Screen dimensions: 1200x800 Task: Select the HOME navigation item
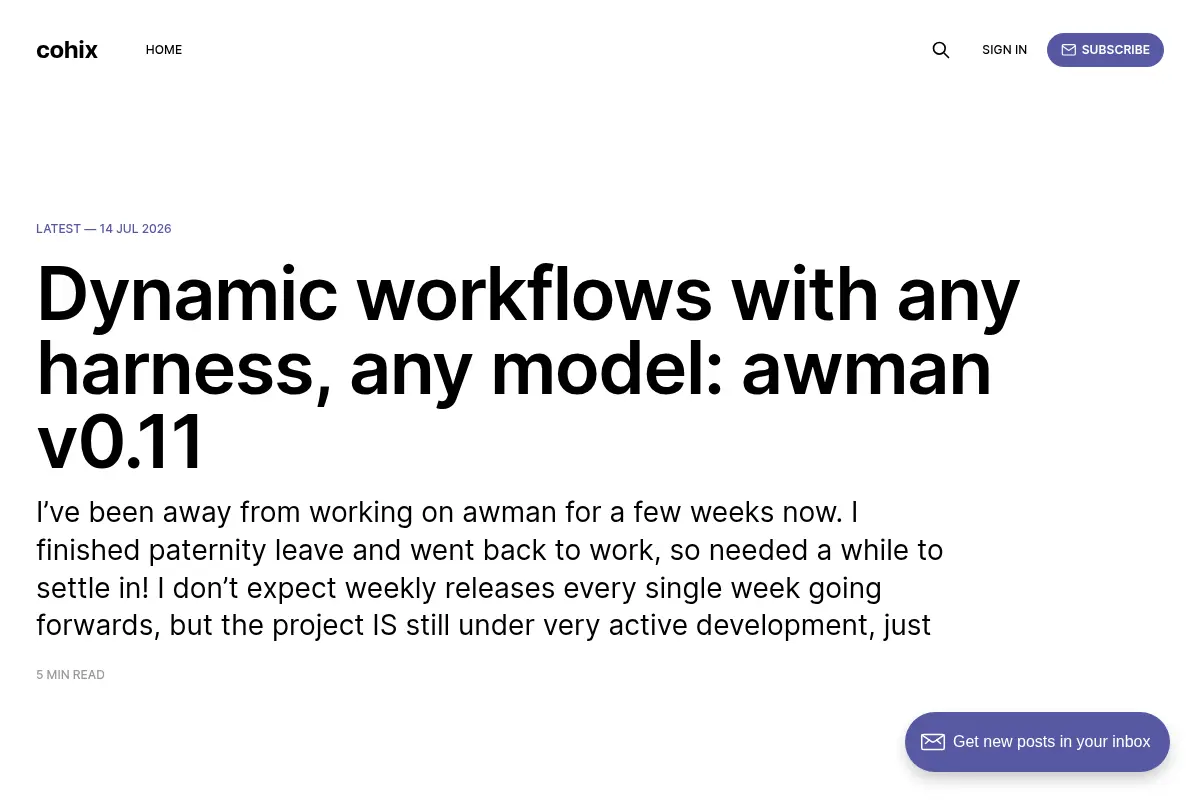tap(164, 50)
